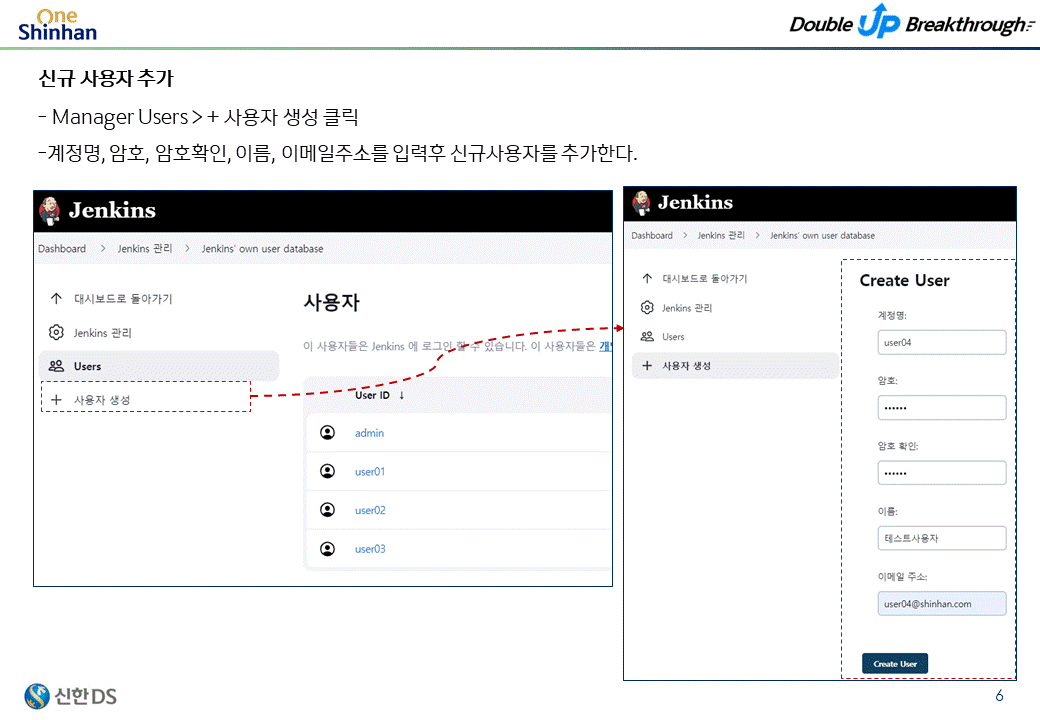Click the Create User form heading
Image resolution: width=1040 pixels, height=720 pixels.
coord(904,280)
